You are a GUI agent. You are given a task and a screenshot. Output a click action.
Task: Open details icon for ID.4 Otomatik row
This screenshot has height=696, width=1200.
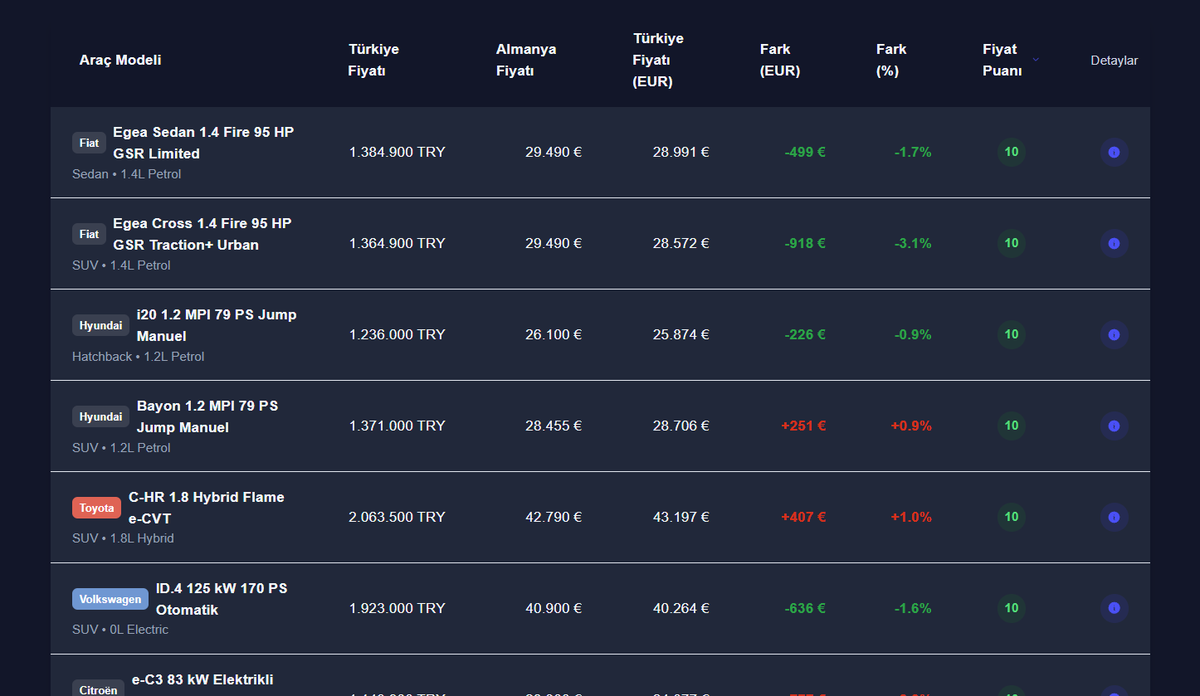click(1113, 608)
